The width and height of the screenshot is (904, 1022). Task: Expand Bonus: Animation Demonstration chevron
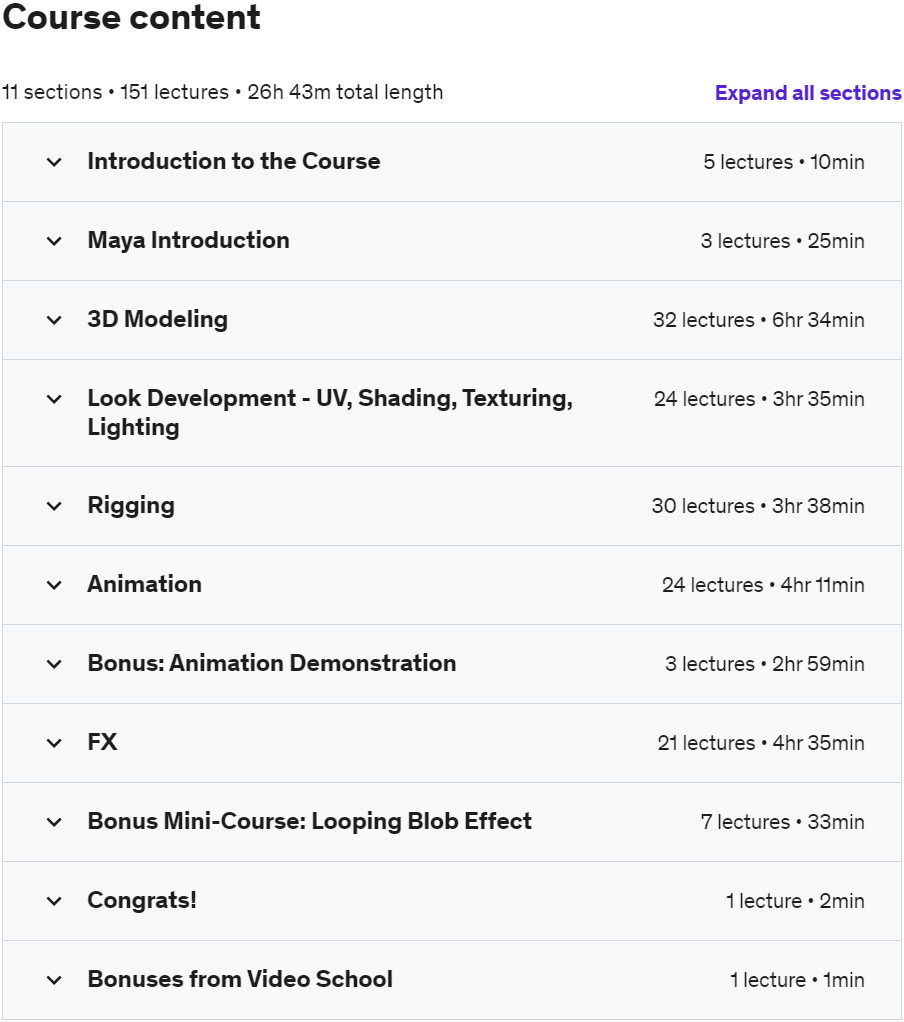[54, 664]
